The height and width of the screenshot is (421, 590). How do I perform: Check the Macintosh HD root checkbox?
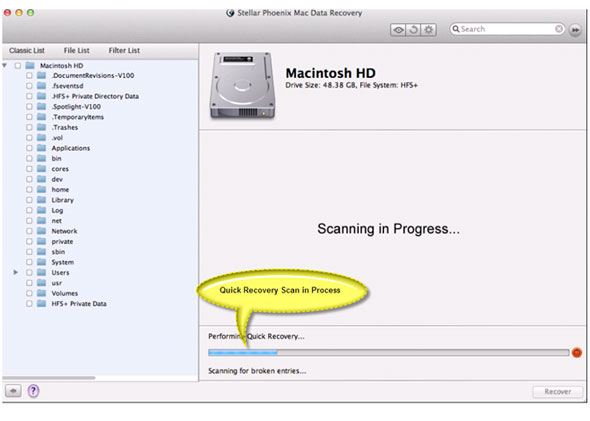(x=18, y=65)
